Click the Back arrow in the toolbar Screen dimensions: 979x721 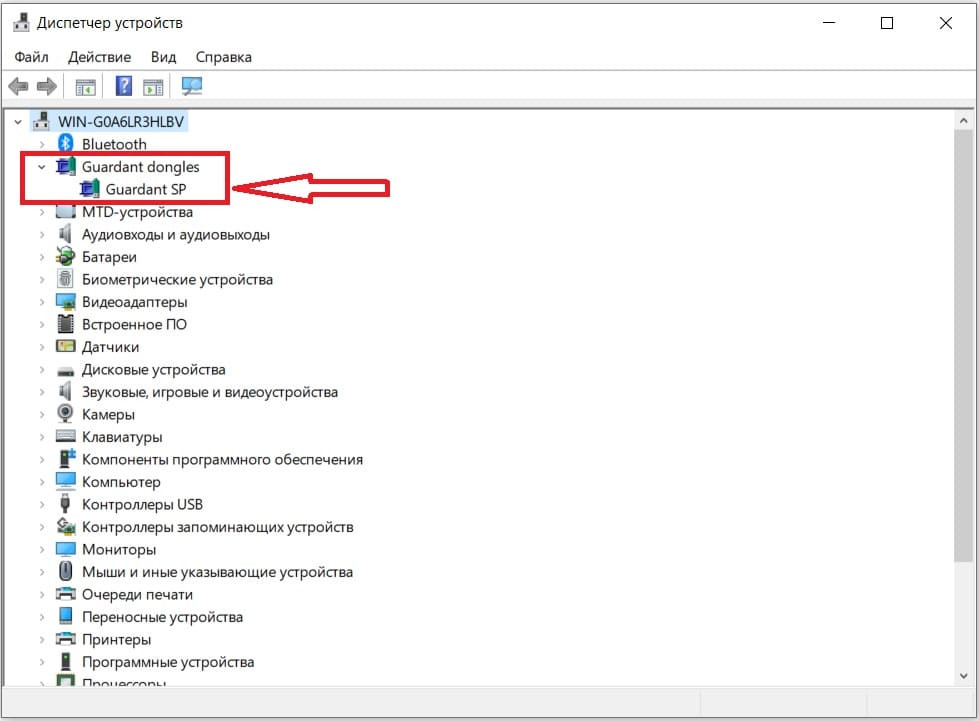(x=17, y=87)
